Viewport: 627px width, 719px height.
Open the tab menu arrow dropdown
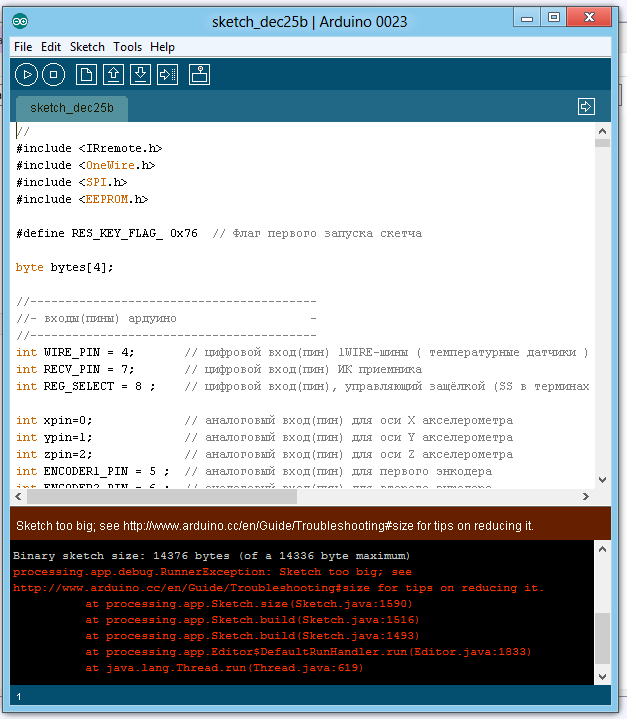point(586,106)
